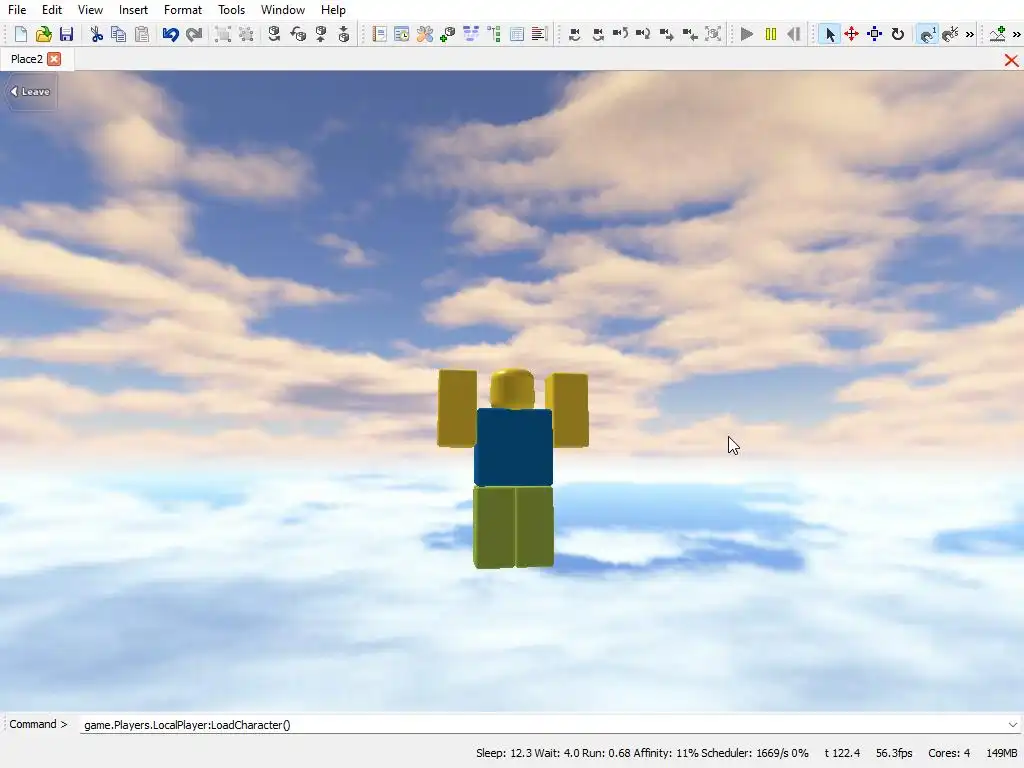This screenshot has width=1024, height=768.
Task: Reset simulation with the rewind icon
Action: tap(793, 35)
